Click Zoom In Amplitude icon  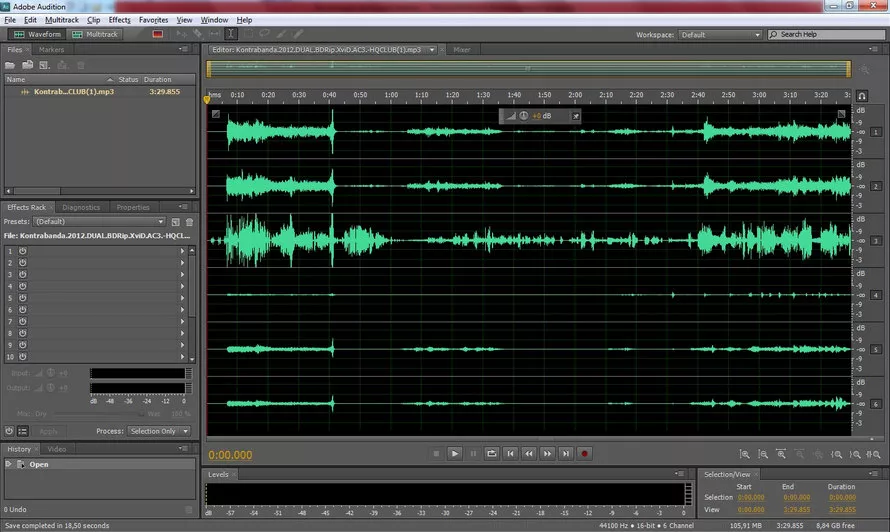point(744,454)
